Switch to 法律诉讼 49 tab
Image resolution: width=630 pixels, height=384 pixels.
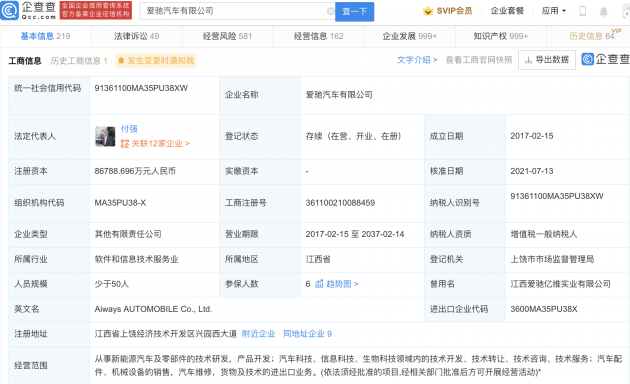(137, 36)
